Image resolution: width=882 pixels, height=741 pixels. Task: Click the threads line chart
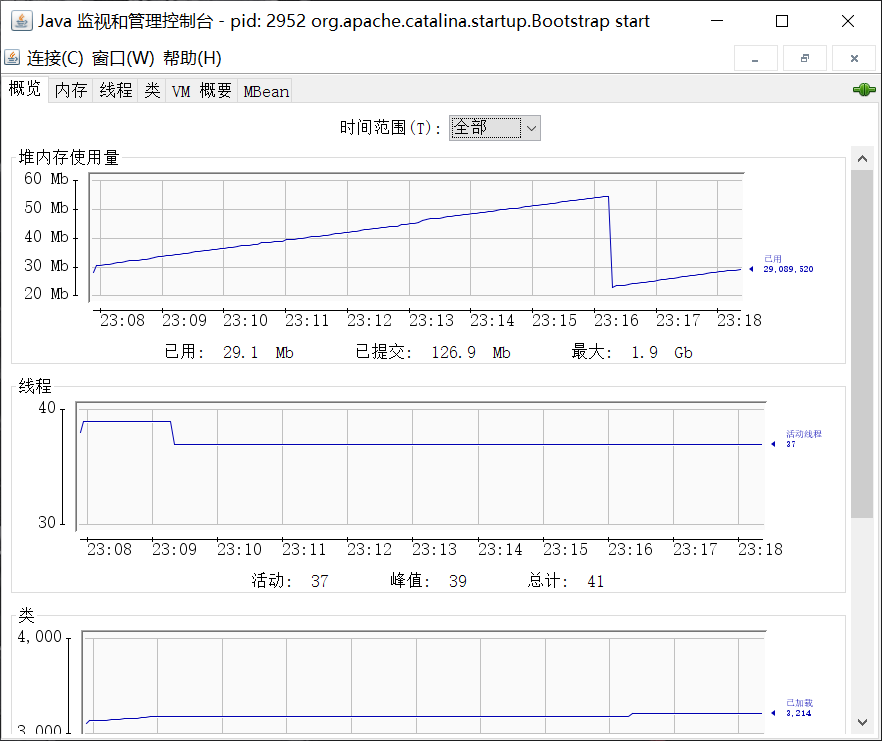click(x=421, y=464)
